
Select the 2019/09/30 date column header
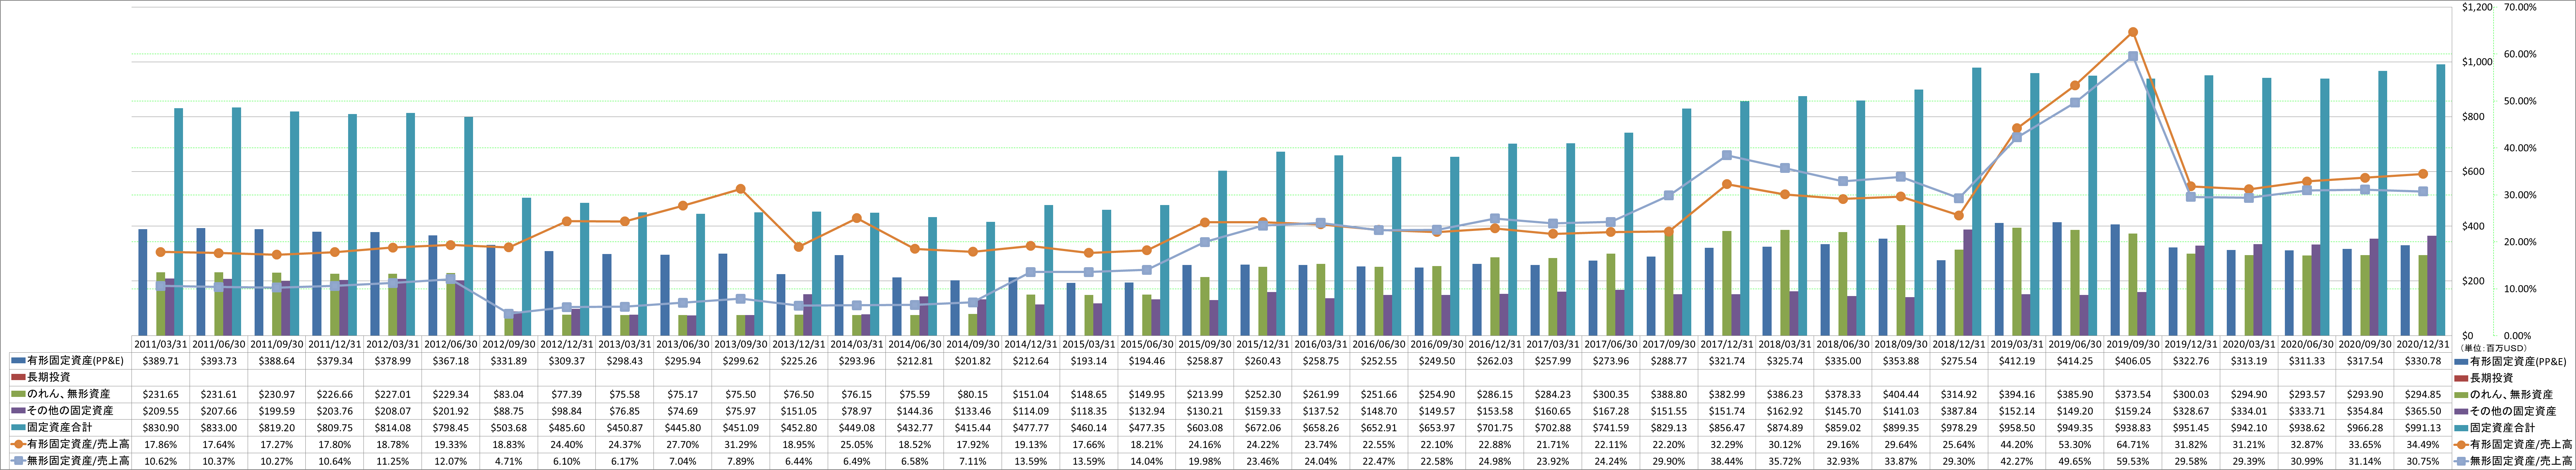2133,343
